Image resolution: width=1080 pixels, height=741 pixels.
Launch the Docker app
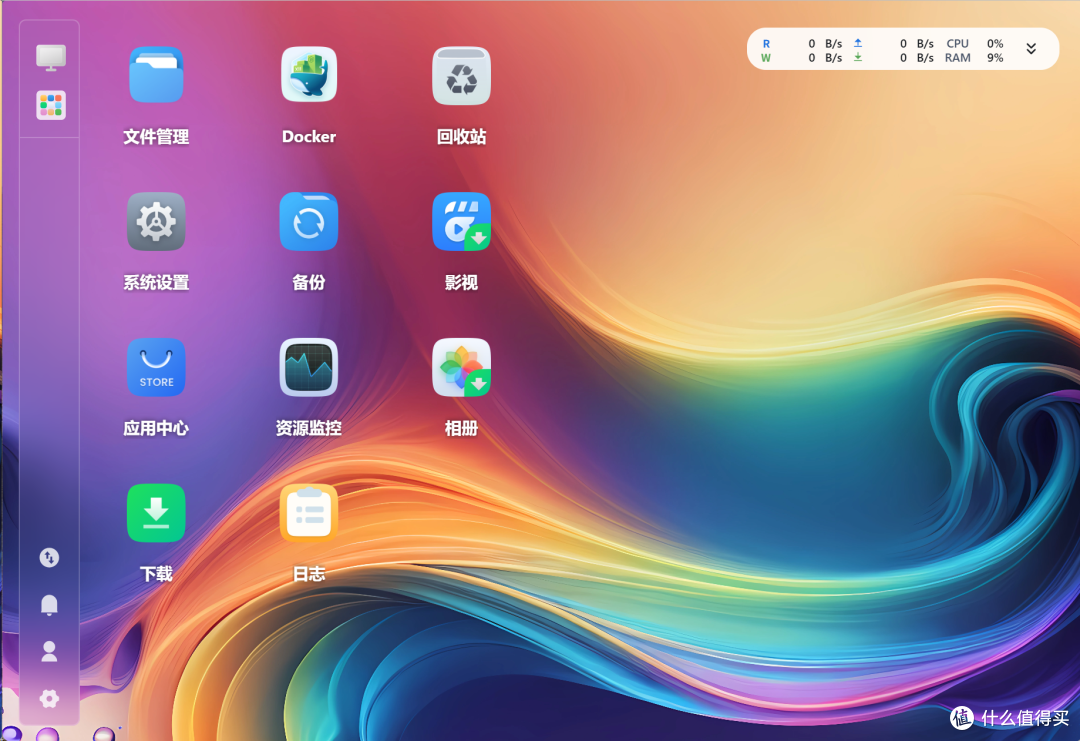tap(309, 75)
